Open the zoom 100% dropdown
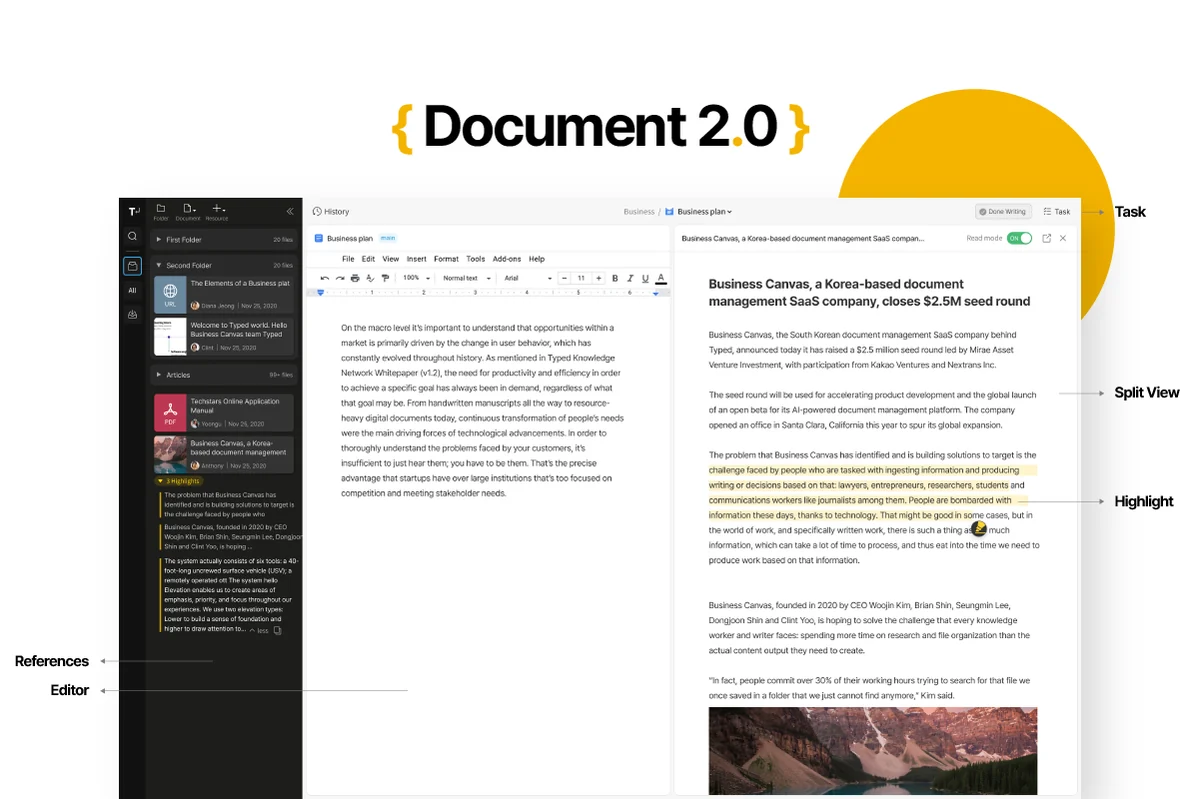1200x799 pixels. 416,278
